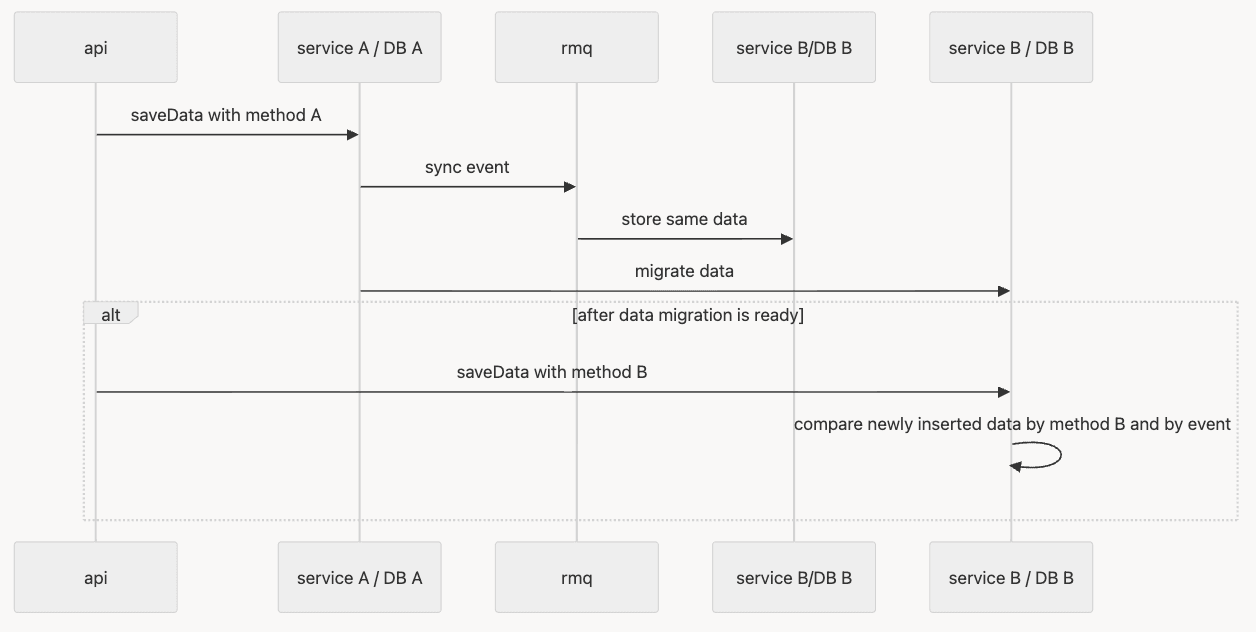Select the bottom api participant box
1256x632 pixels.
(96, 577)
